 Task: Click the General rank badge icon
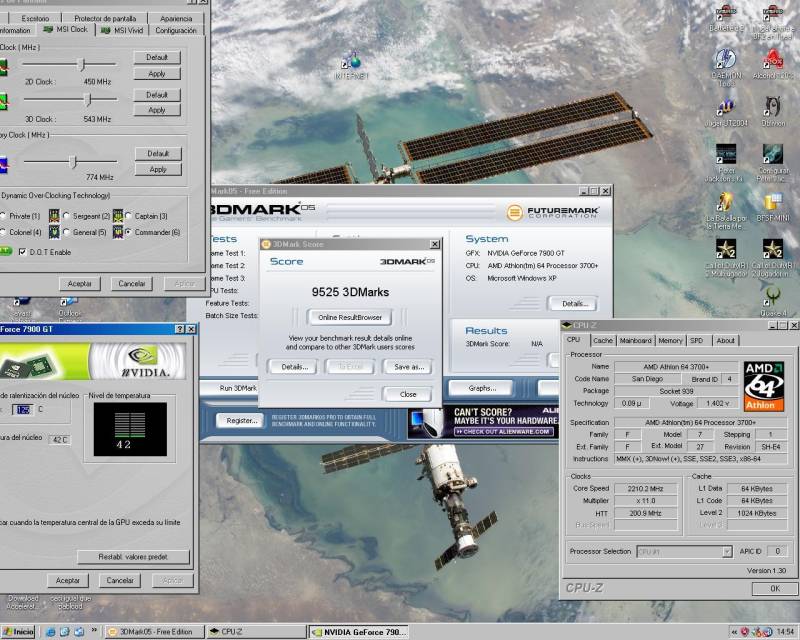pos(54,232)
